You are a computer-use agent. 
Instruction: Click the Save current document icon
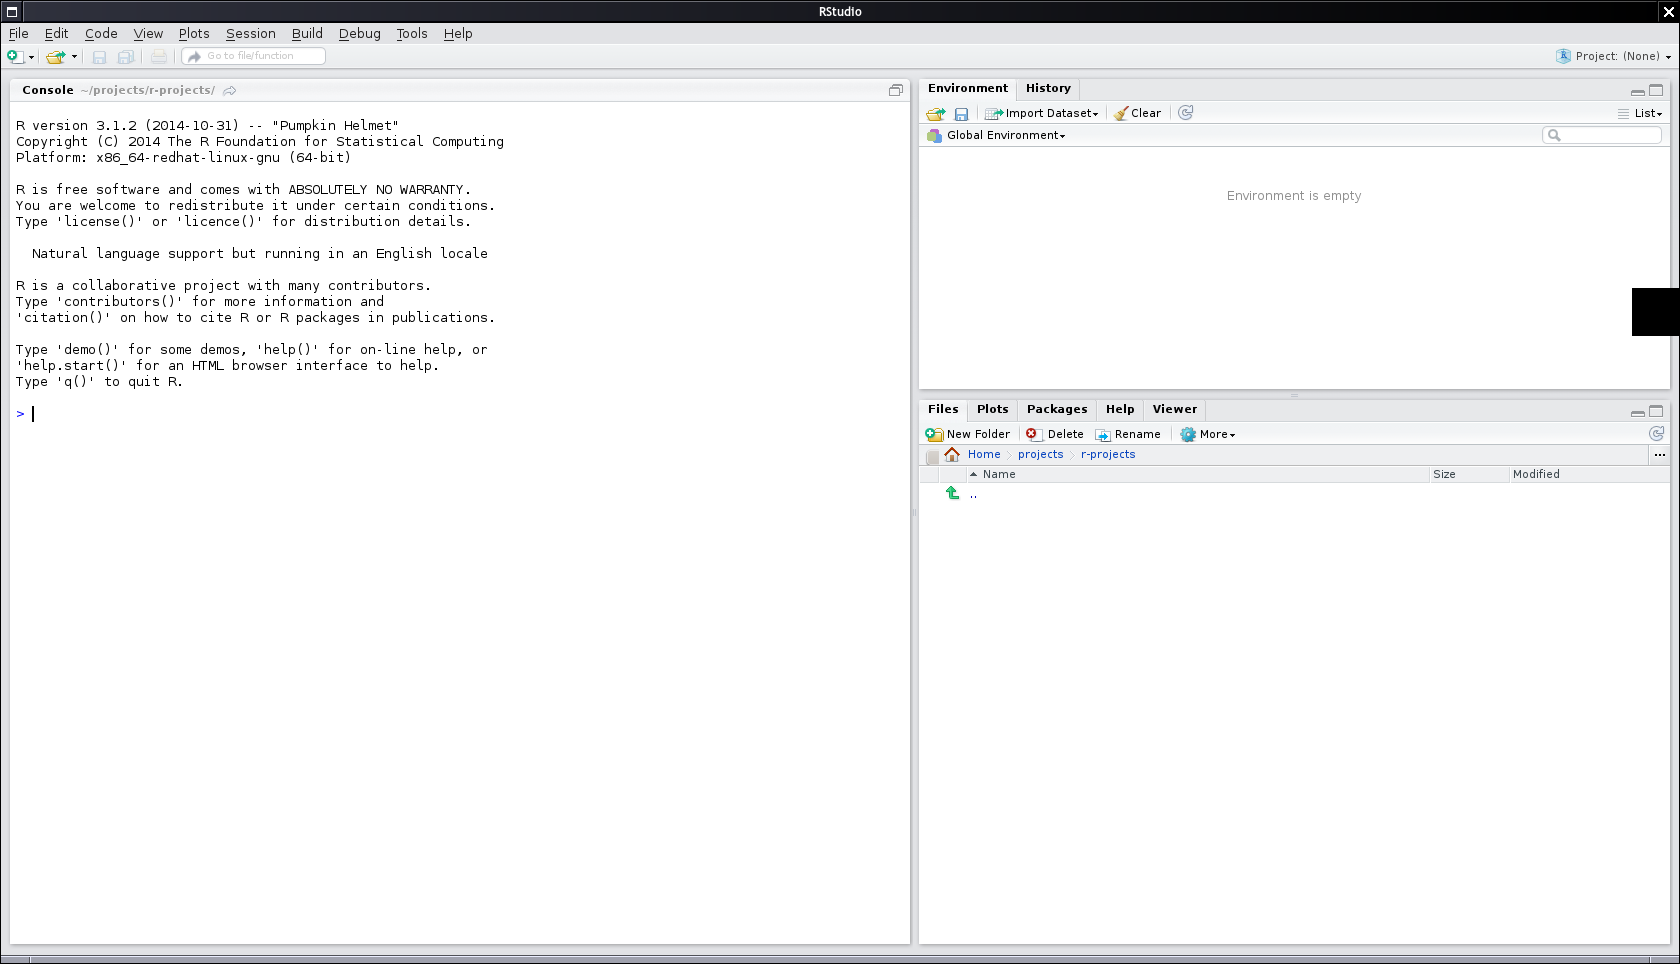click(x=99, y=57)
